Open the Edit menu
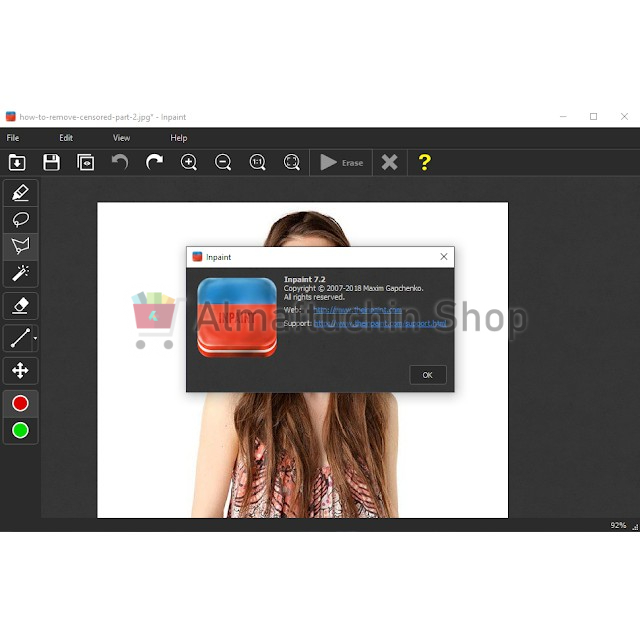 tap(66, 138)
